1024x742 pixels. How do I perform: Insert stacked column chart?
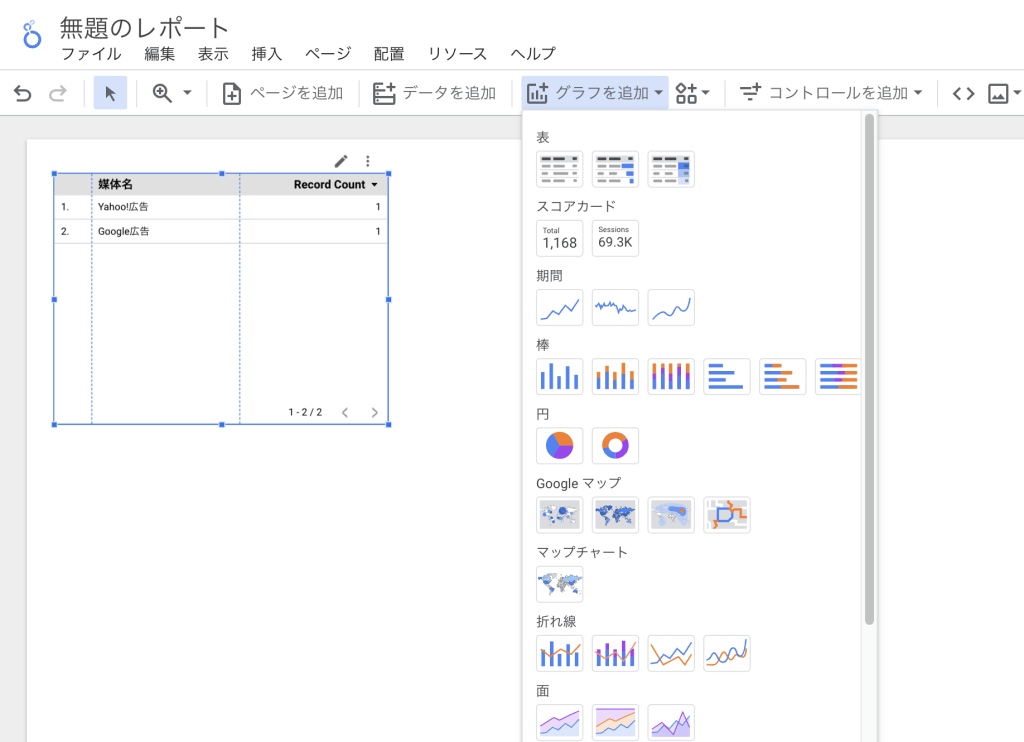615,377
